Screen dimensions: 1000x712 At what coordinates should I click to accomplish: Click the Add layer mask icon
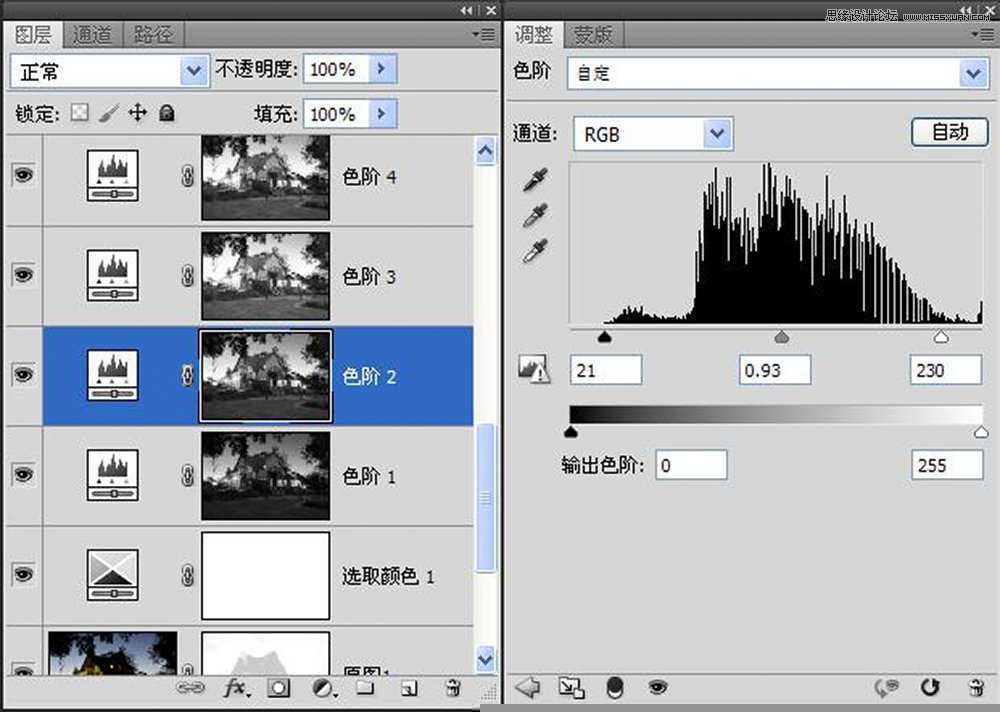[278, 688]
